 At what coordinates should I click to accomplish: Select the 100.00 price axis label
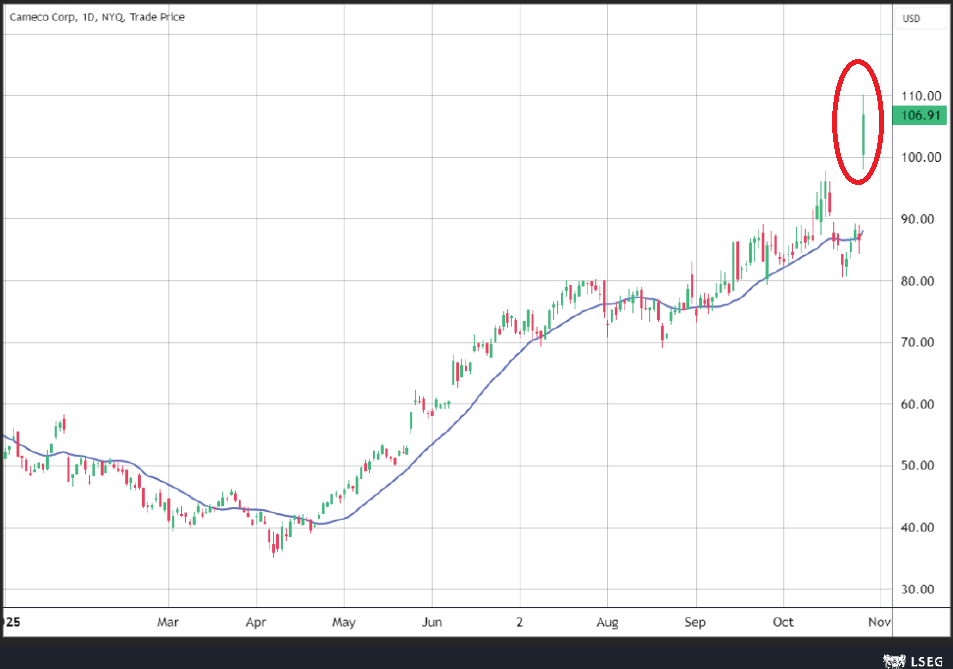tap(921, 157)
